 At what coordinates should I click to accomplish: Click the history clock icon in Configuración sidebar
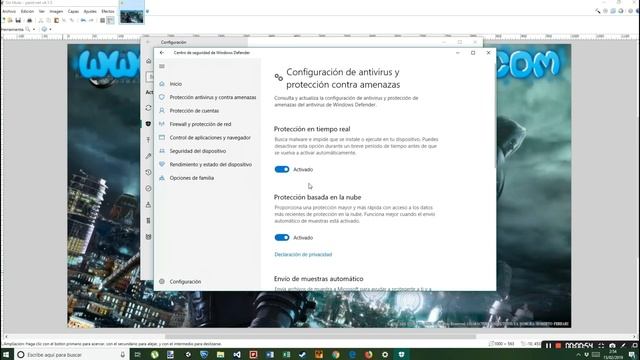[x=149, y=172]
